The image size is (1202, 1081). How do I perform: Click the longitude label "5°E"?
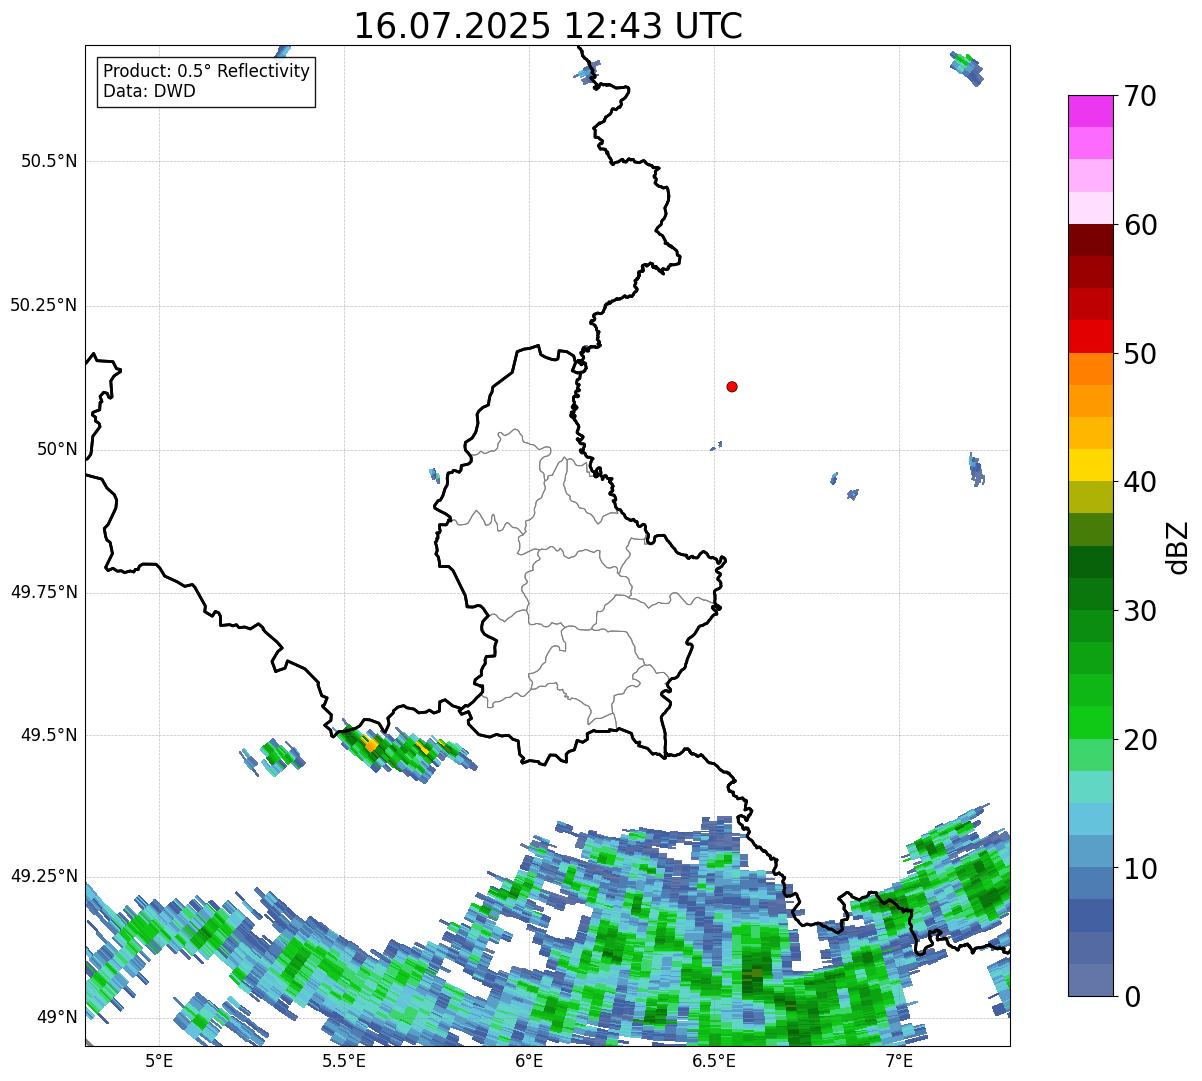tap(159, 1061)
